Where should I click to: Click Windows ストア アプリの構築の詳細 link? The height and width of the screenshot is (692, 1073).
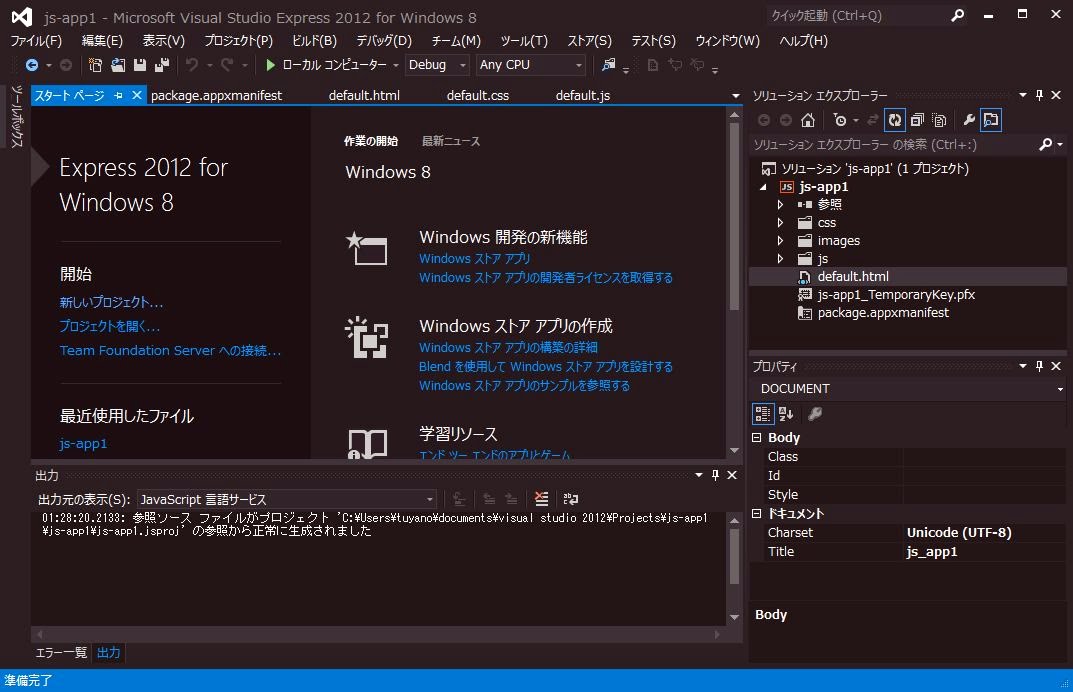click(x=508, y=348)
